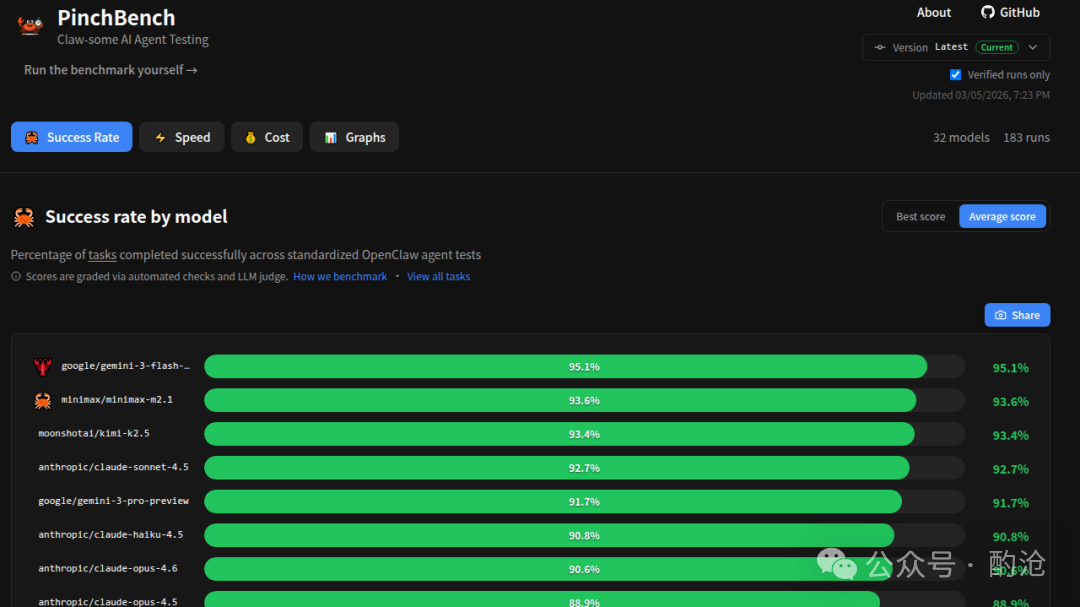The width and height of the screenshot is (1080, 607).
Task: Click the crab icon next to minimax-m2.1
Action: coord(43,400)
